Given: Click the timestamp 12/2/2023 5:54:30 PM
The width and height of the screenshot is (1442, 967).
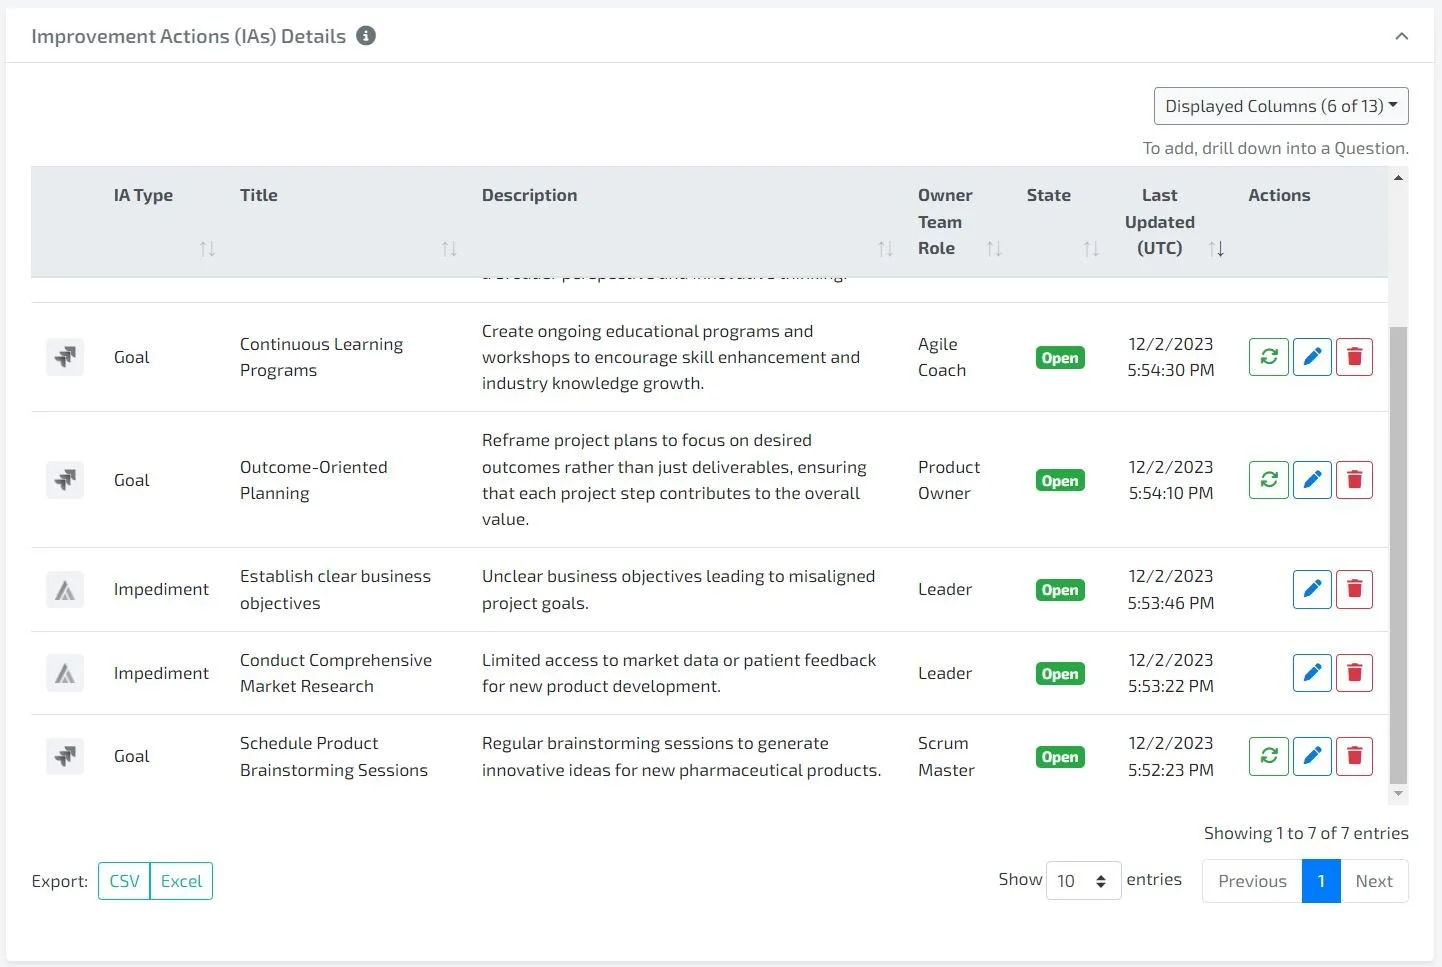Looking at the screenshot, I should (x=1171, y=357).
